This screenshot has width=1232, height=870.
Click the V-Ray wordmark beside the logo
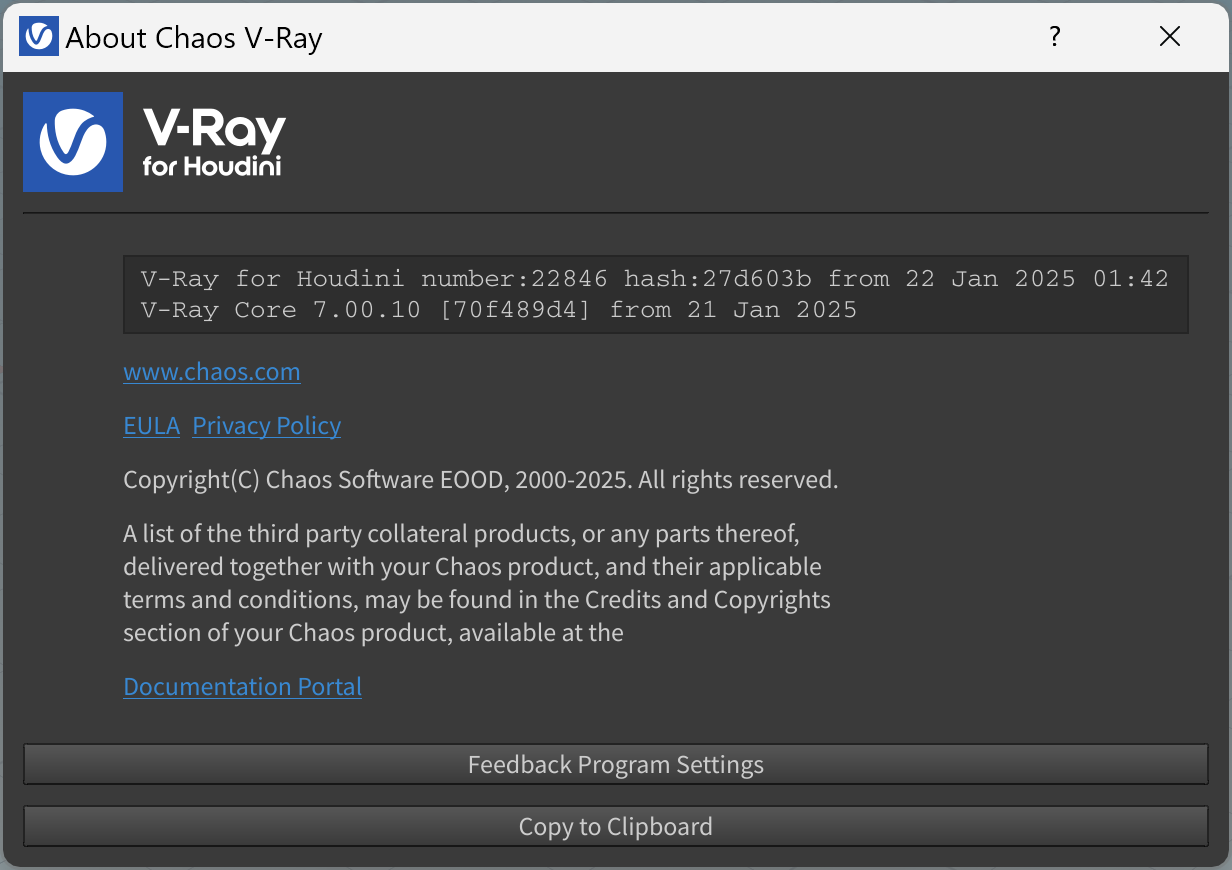pos(215,129)
